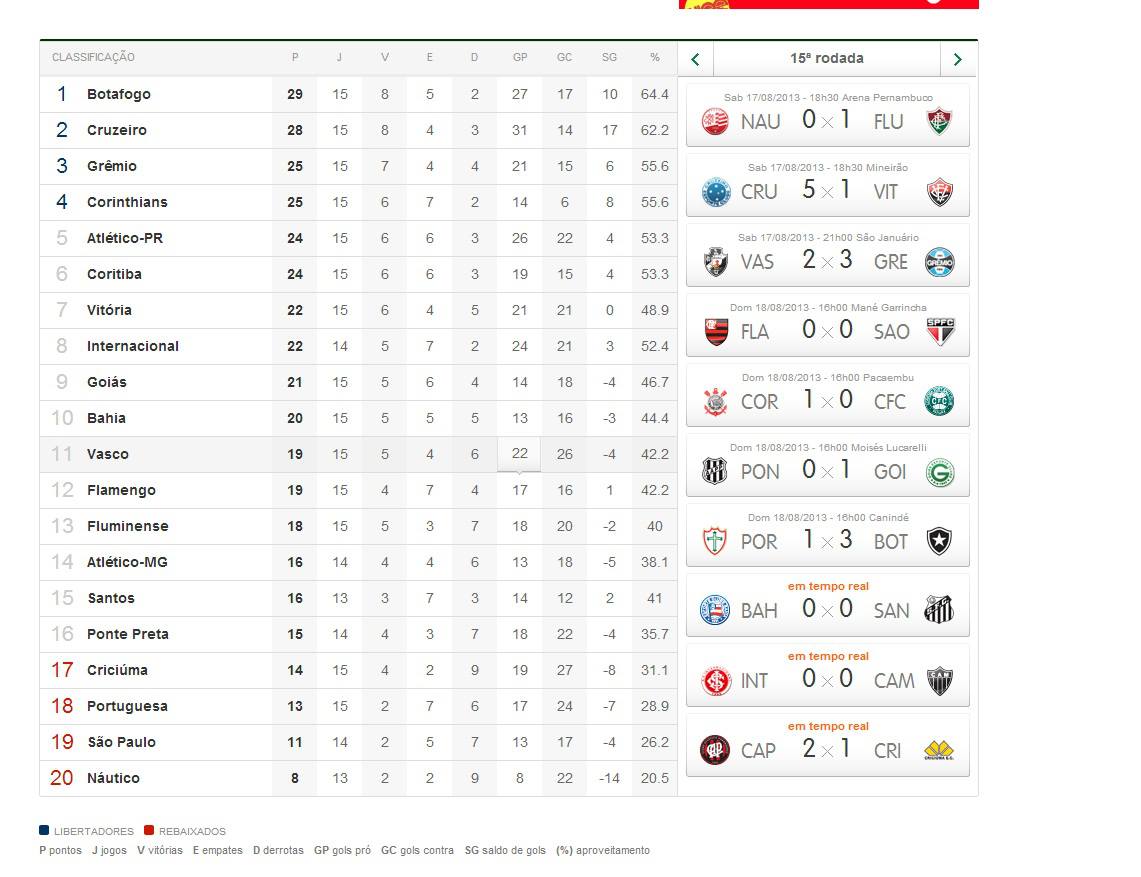Open 'em tempo real' for BAH x SAN
1141x877 pixels.
(828, 586)
